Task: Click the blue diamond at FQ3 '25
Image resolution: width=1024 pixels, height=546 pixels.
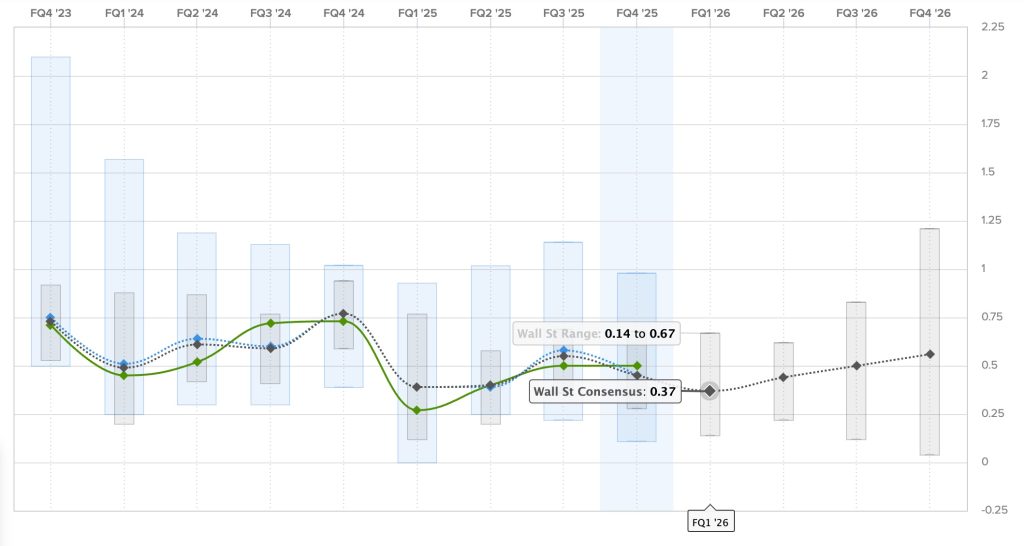Action: pyautogui.click(x=564, y=350)
